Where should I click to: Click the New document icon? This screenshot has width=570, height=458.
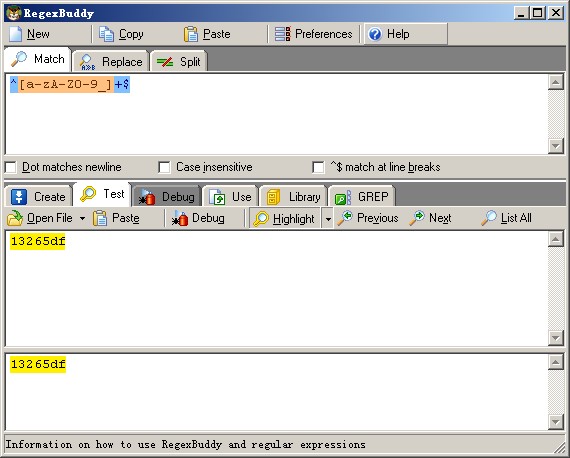tap(16, 34)
